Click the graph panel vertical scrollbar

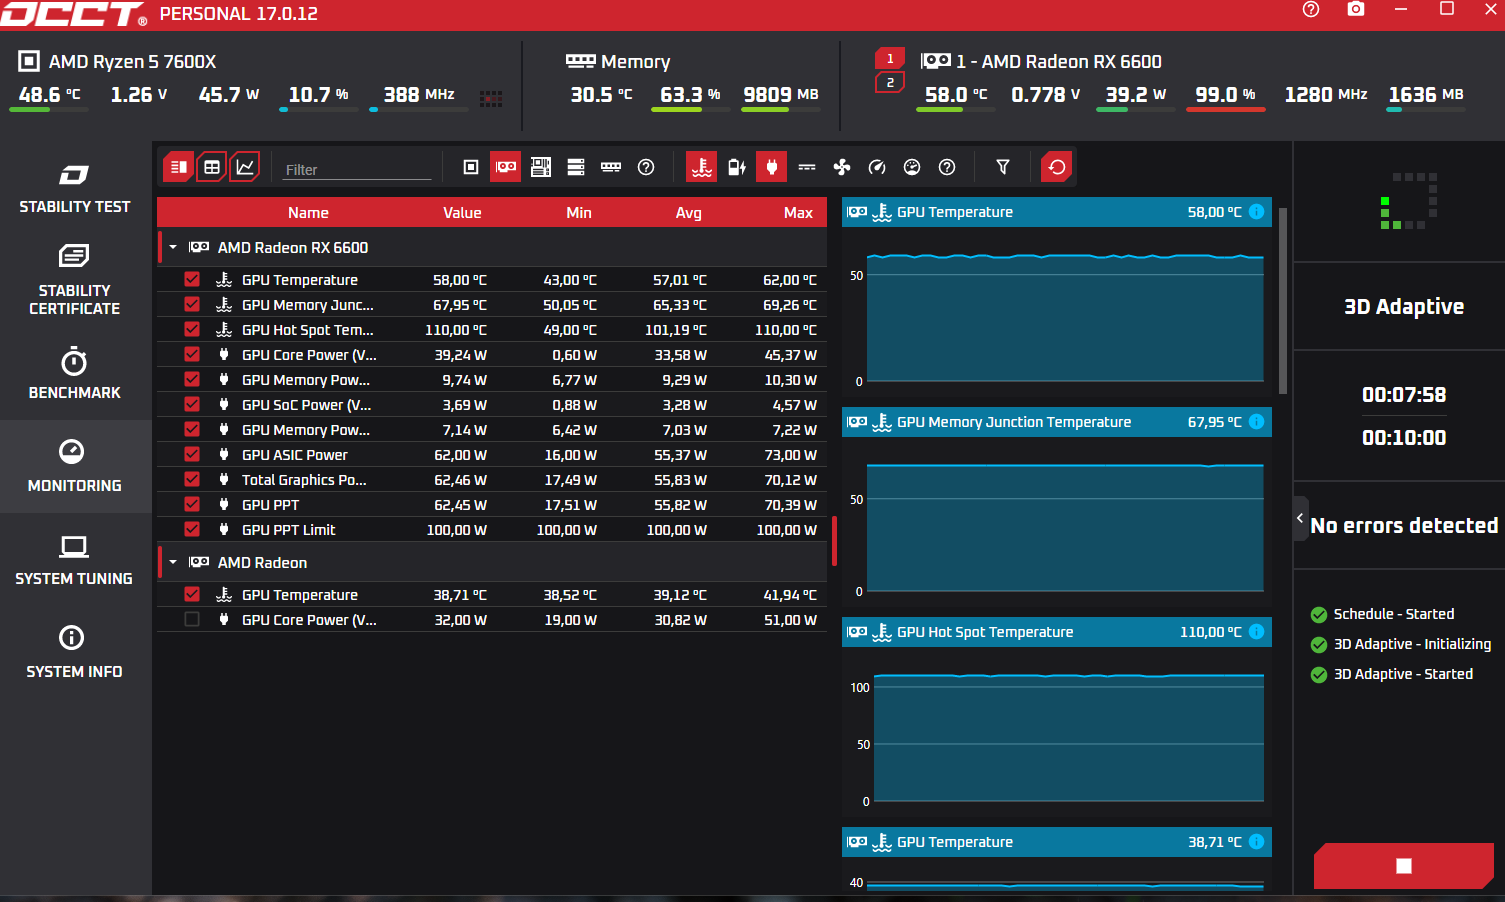tap(1283, 300)
